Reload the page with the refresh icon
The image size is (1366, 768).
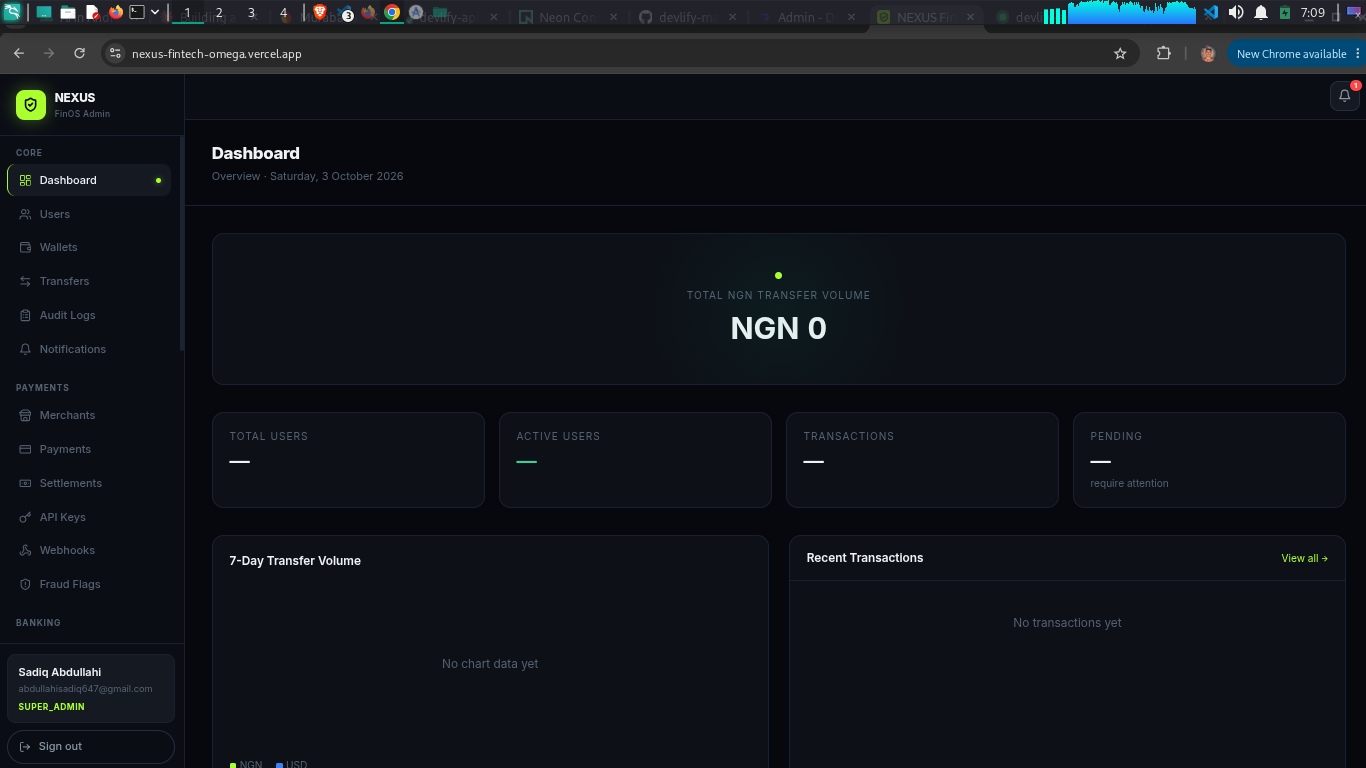80,53
